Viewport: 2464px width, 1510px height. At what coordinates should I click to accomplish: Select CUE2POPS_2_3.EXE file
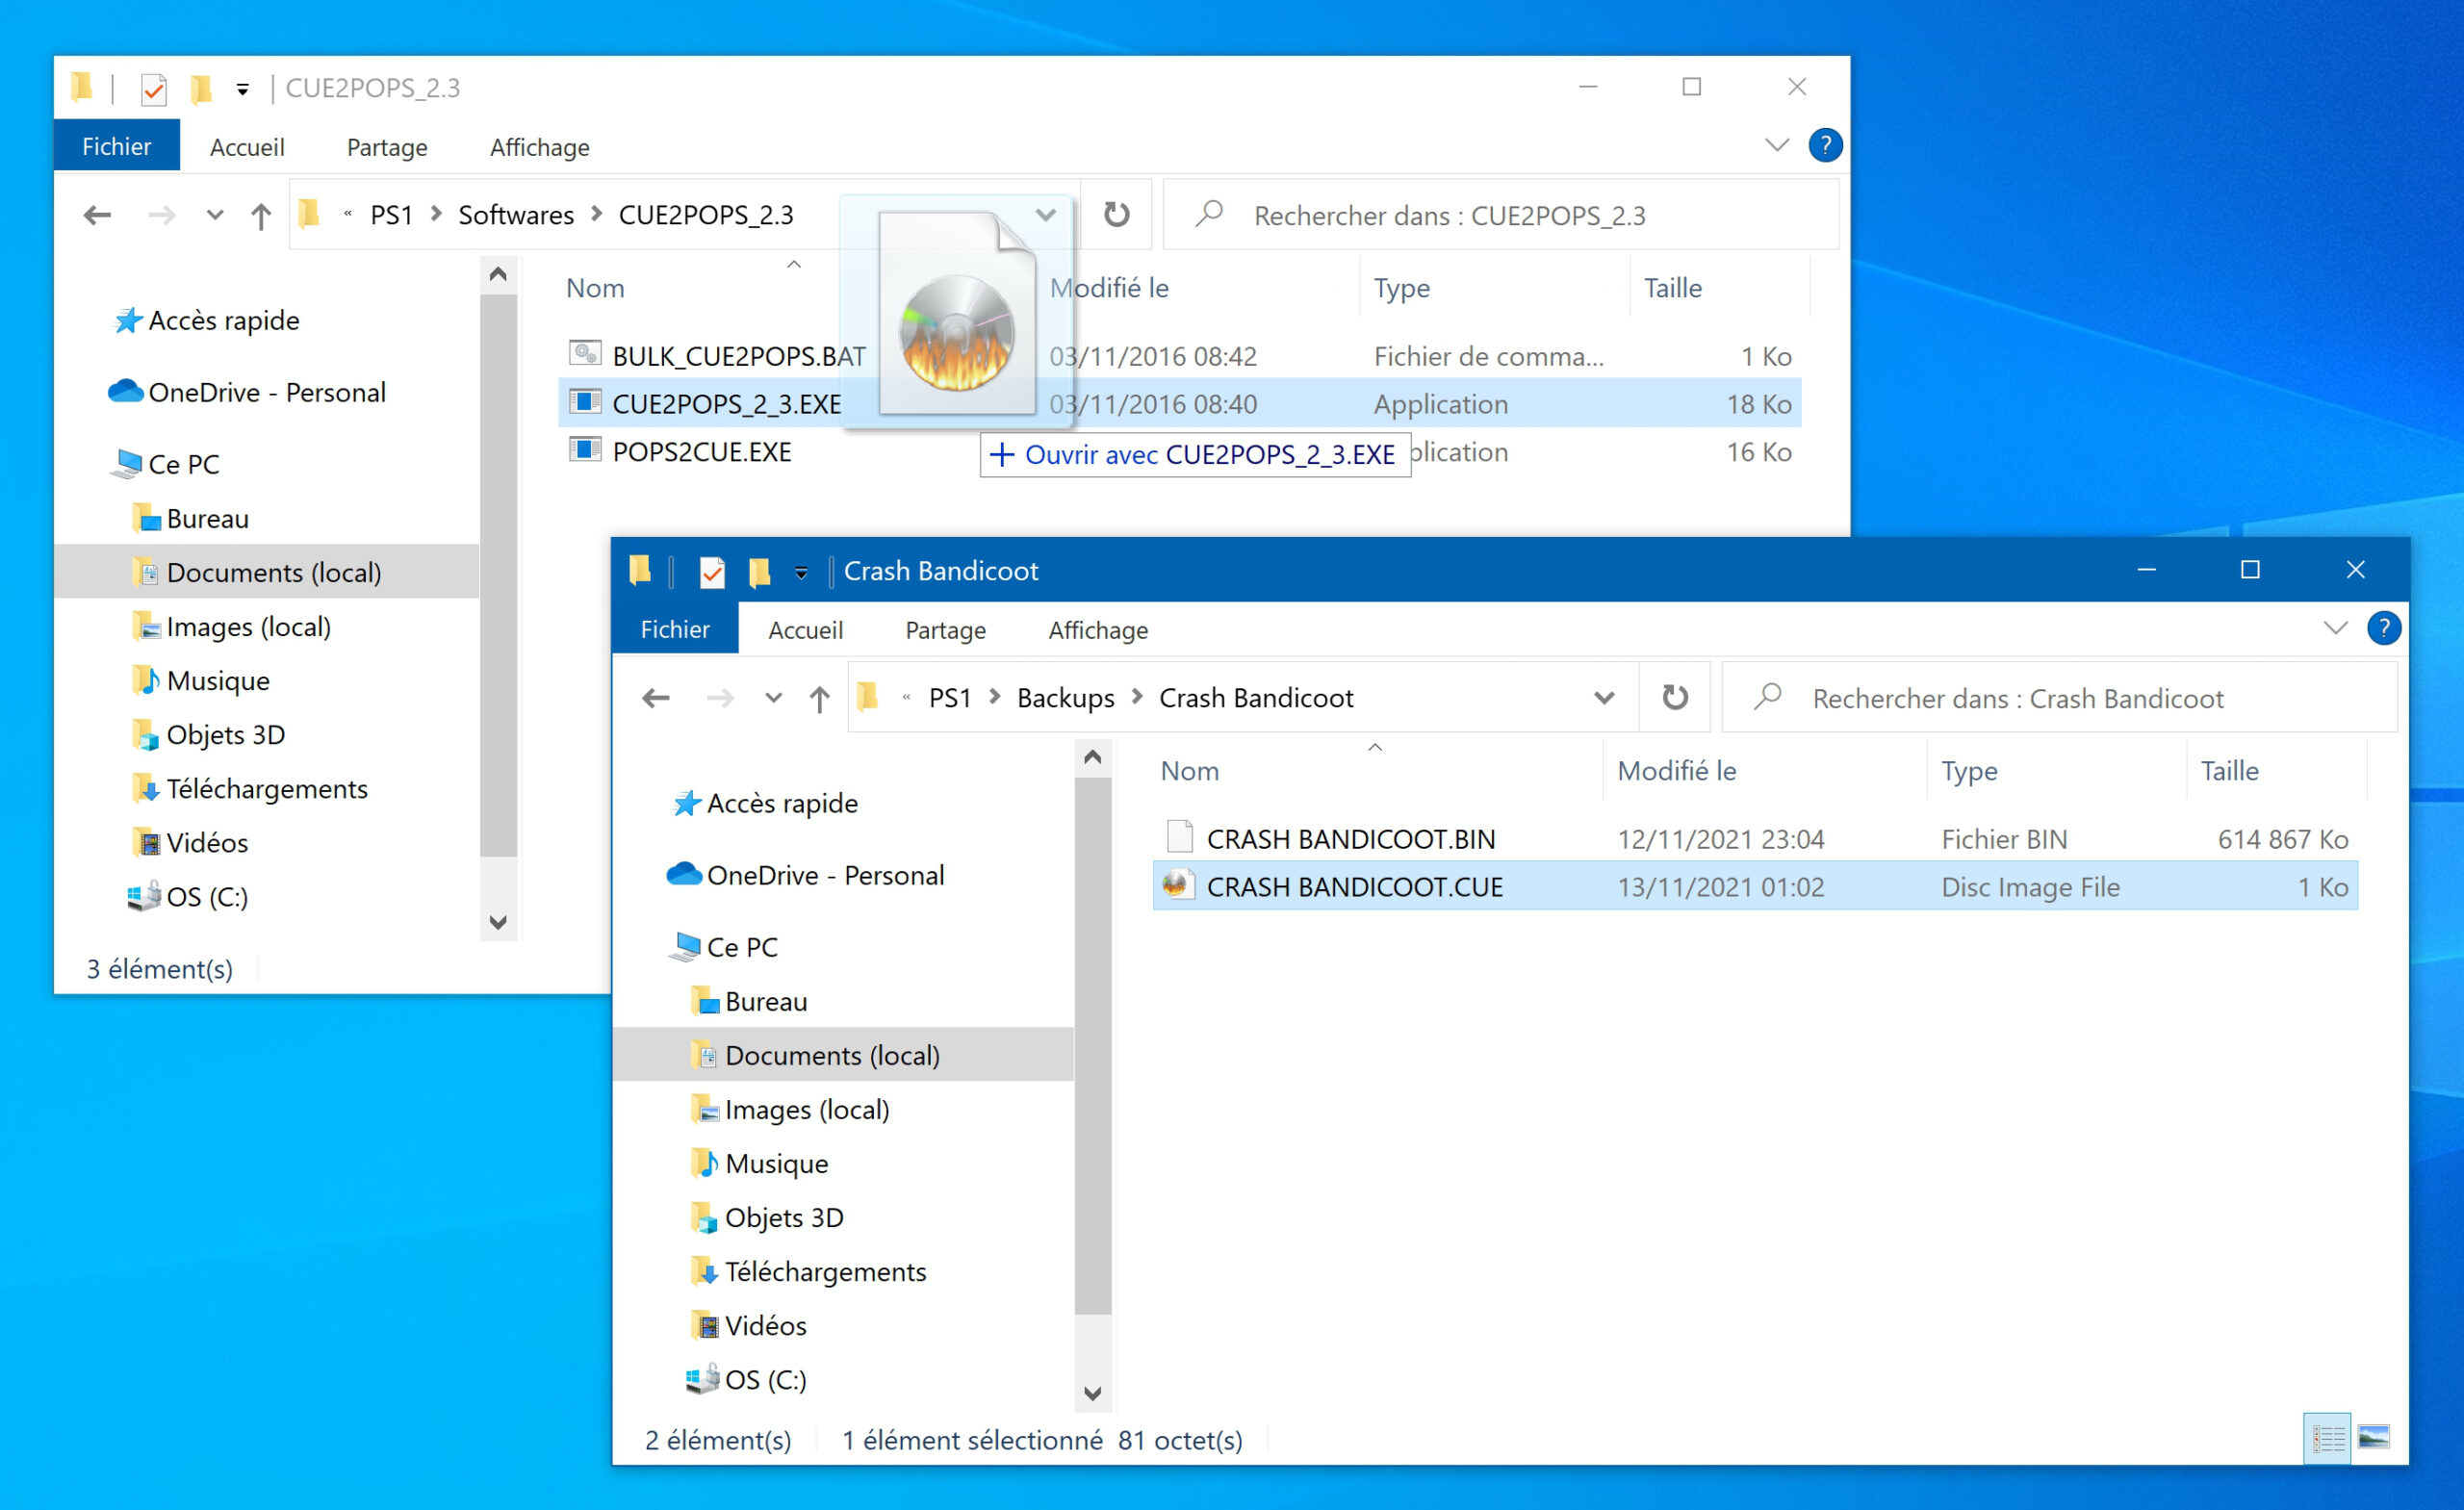(1180, 404)
